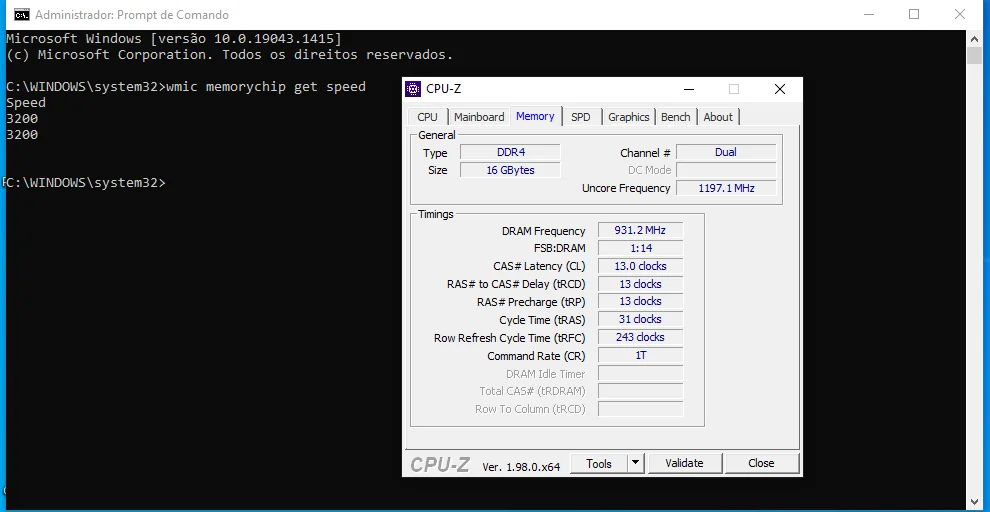Image resolution: width=990 pixels, height=512 pixels.
Task: Click the tRFC 243 clocks value
Action: 640,337
